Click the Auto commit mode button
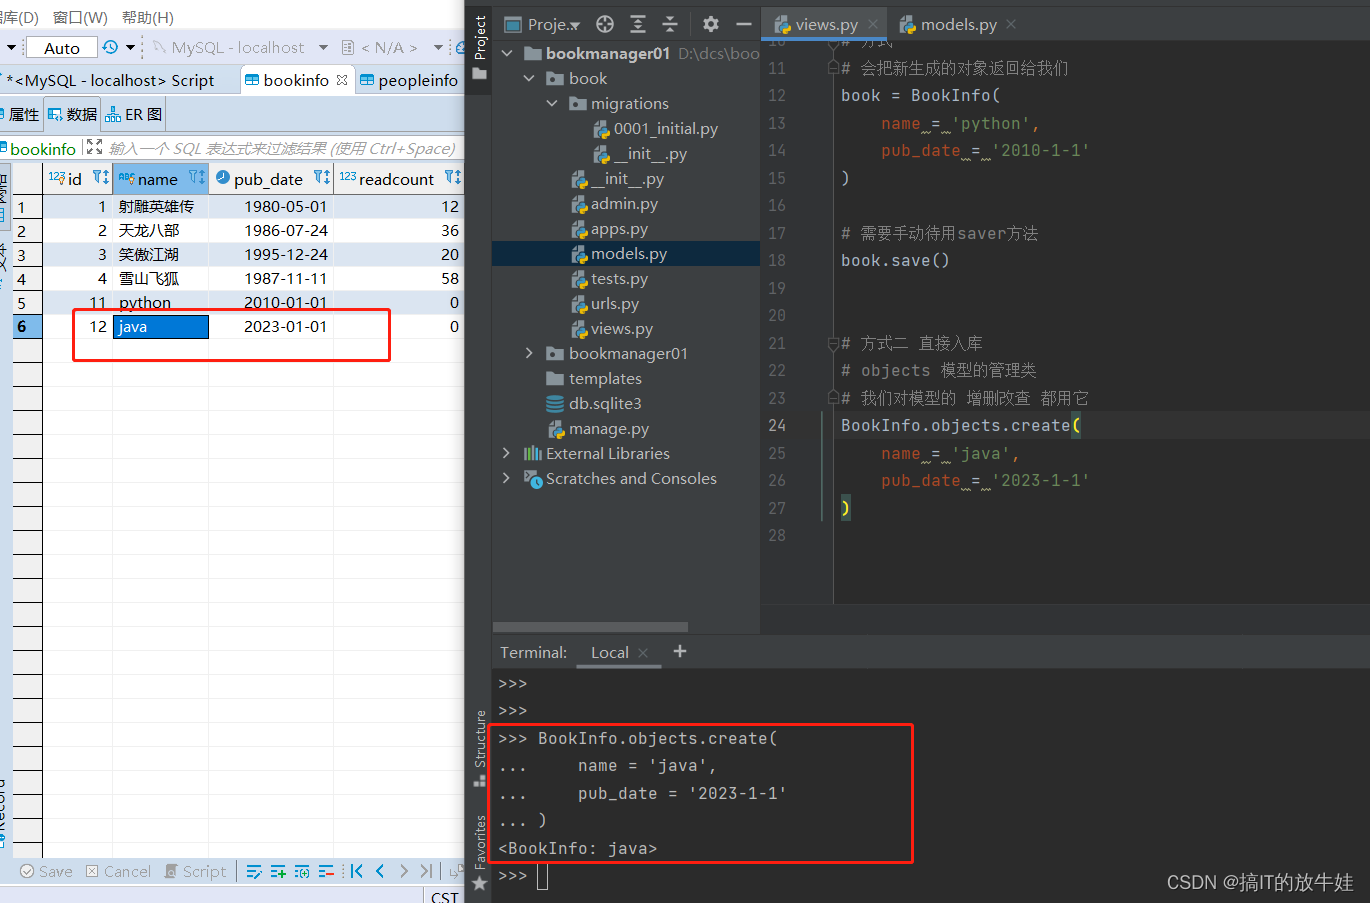The height and width of the screenshot is (903, 1370). [x=61, y=47]
